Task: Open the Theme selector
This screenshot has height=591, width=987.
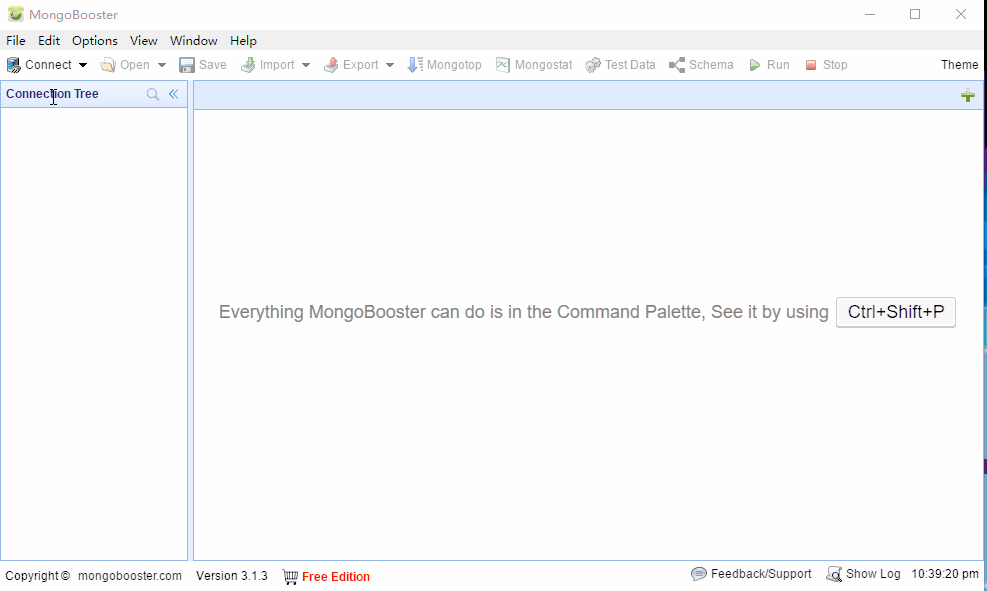Action: pyautogui.click(x=959, y=65)
